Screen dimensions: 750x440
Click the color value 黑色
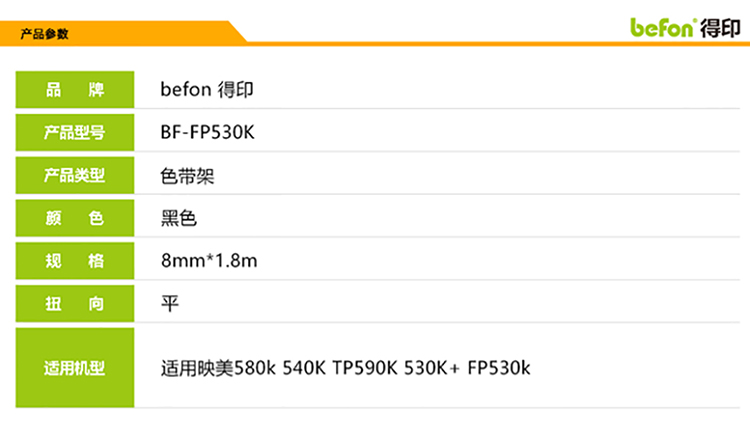pos(178,218)
